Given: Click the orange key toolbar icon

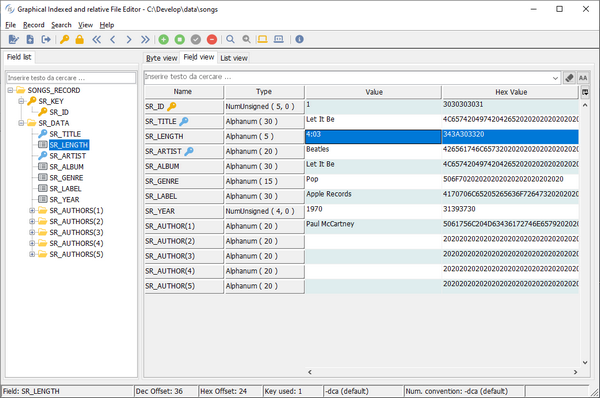Looking at the screenshot, I should coord(64,39).
